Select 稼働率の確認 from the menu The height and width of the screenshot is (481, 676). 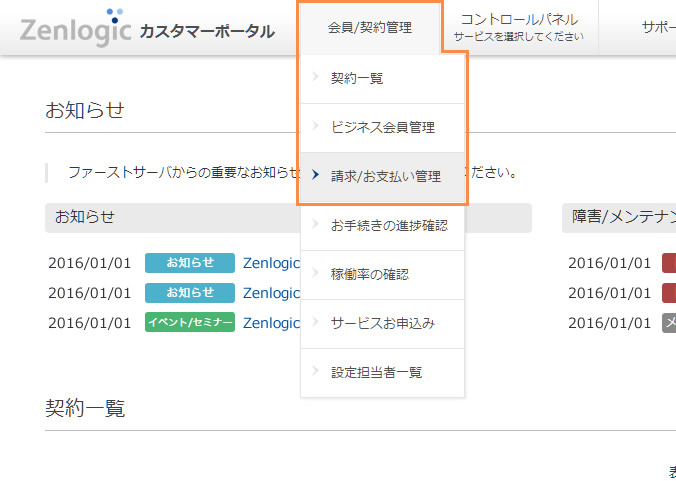coord(370,274)
